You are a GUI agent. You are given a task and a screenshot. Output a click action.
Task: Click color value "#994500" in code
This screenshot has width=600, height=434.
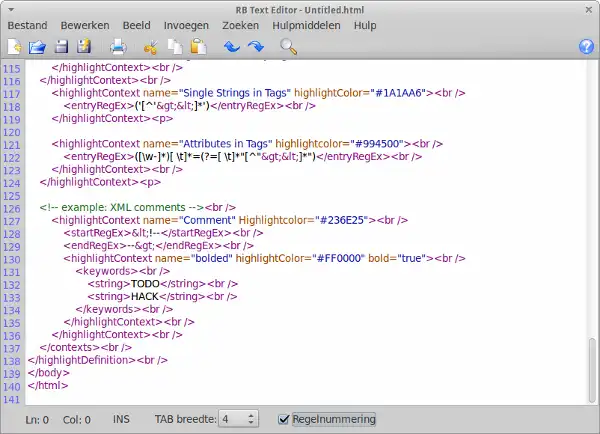pos(377,144)
